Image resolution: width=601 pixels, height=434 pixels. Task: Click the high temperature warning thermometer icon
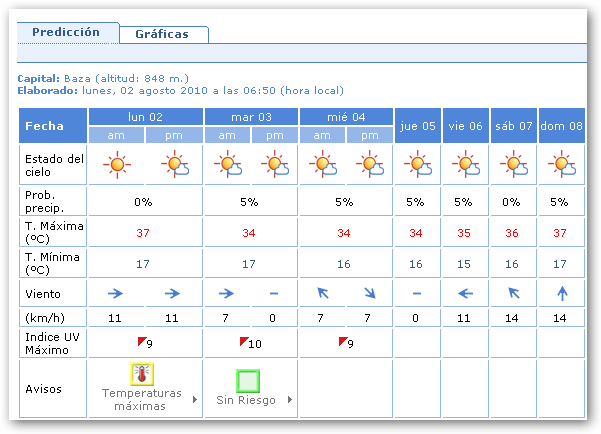tap(144, 375)
